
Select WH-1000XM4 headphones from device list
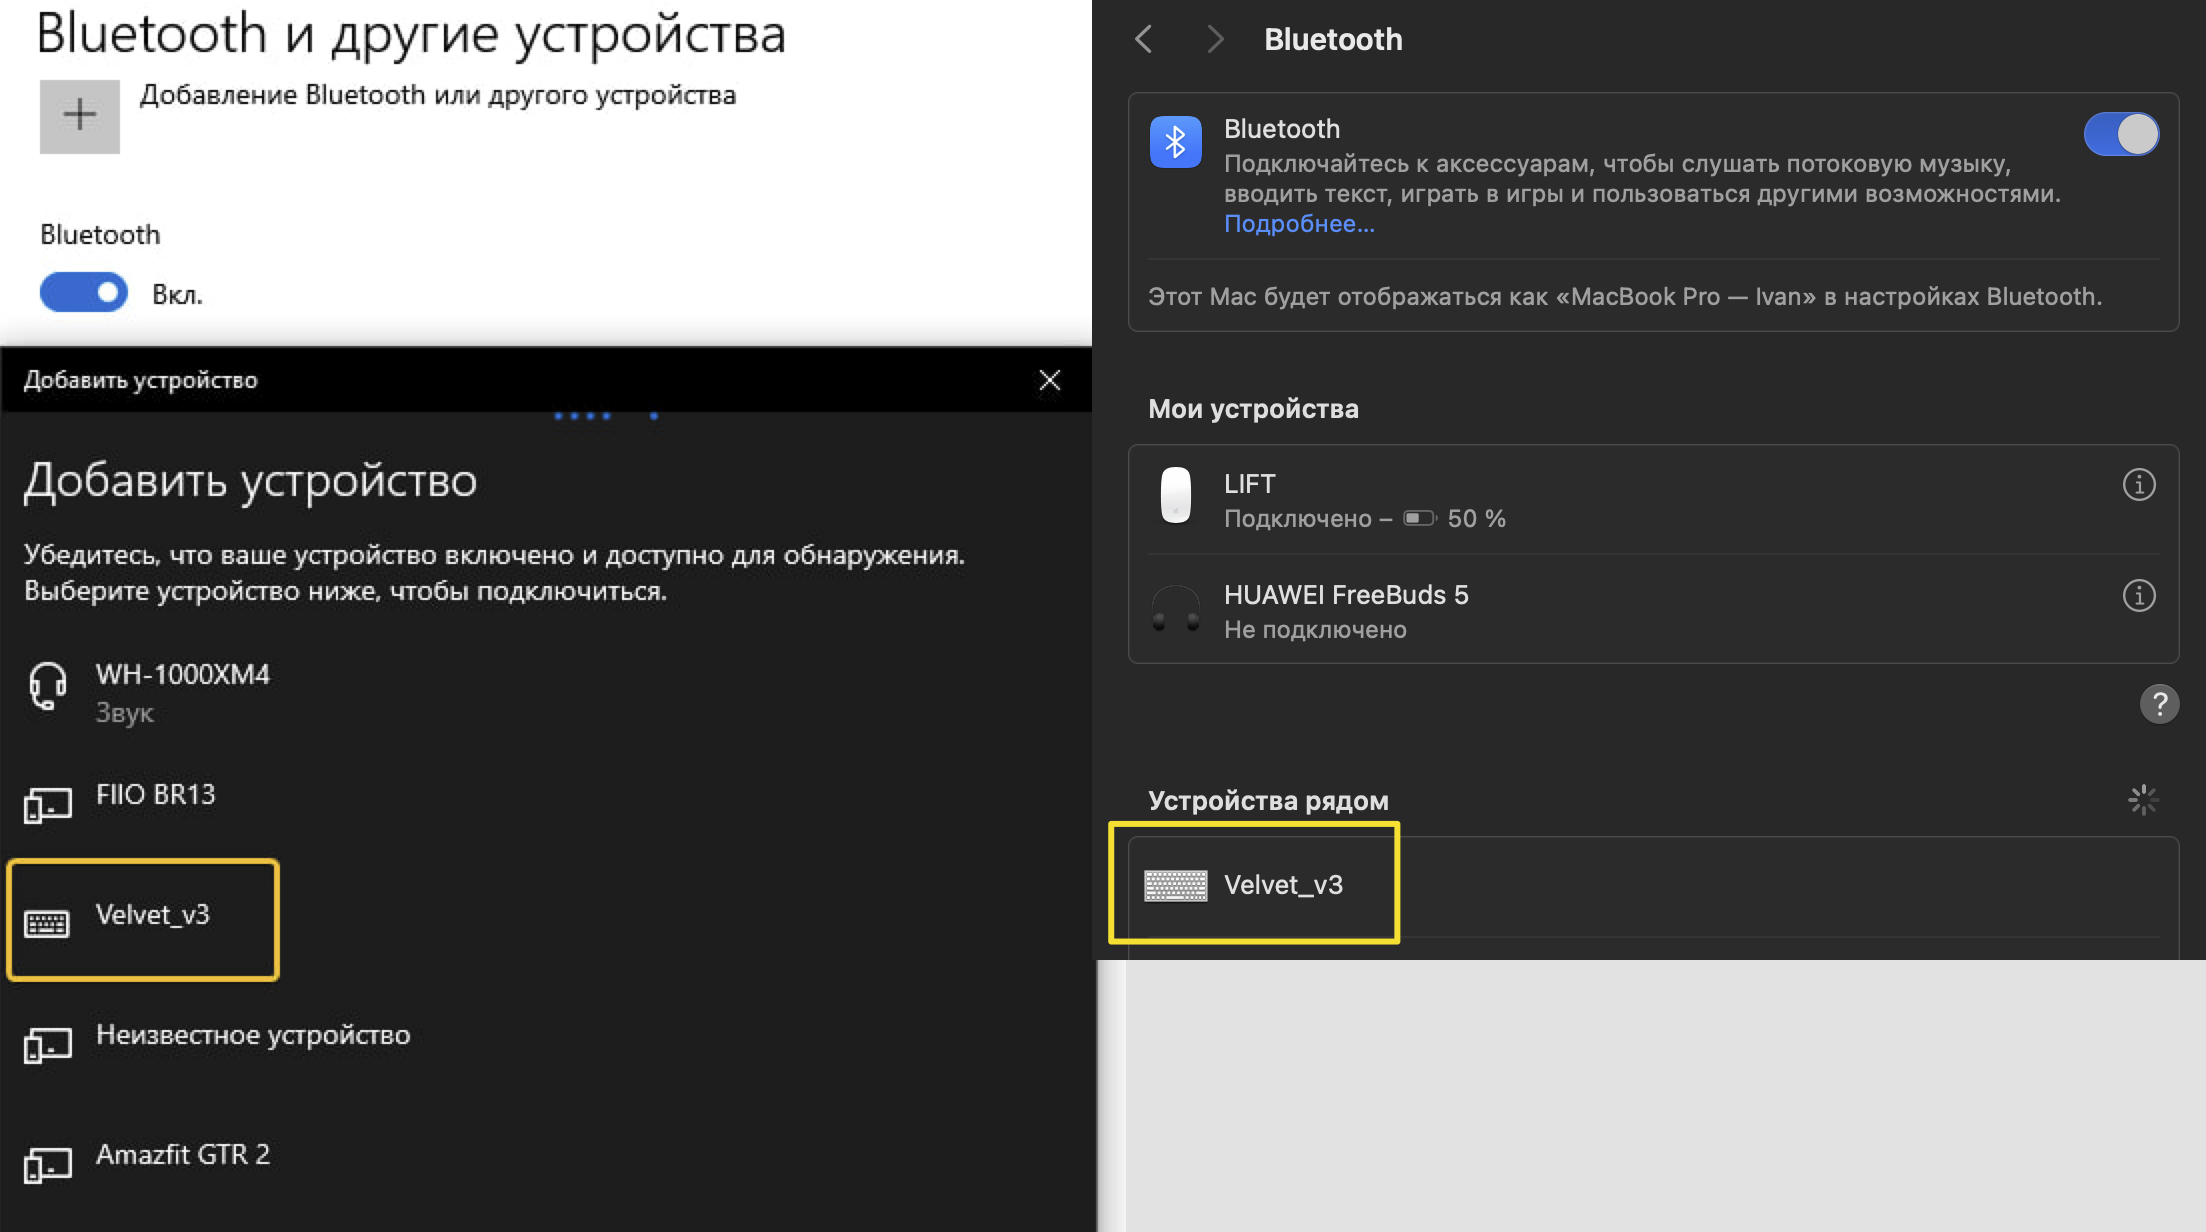182,691
